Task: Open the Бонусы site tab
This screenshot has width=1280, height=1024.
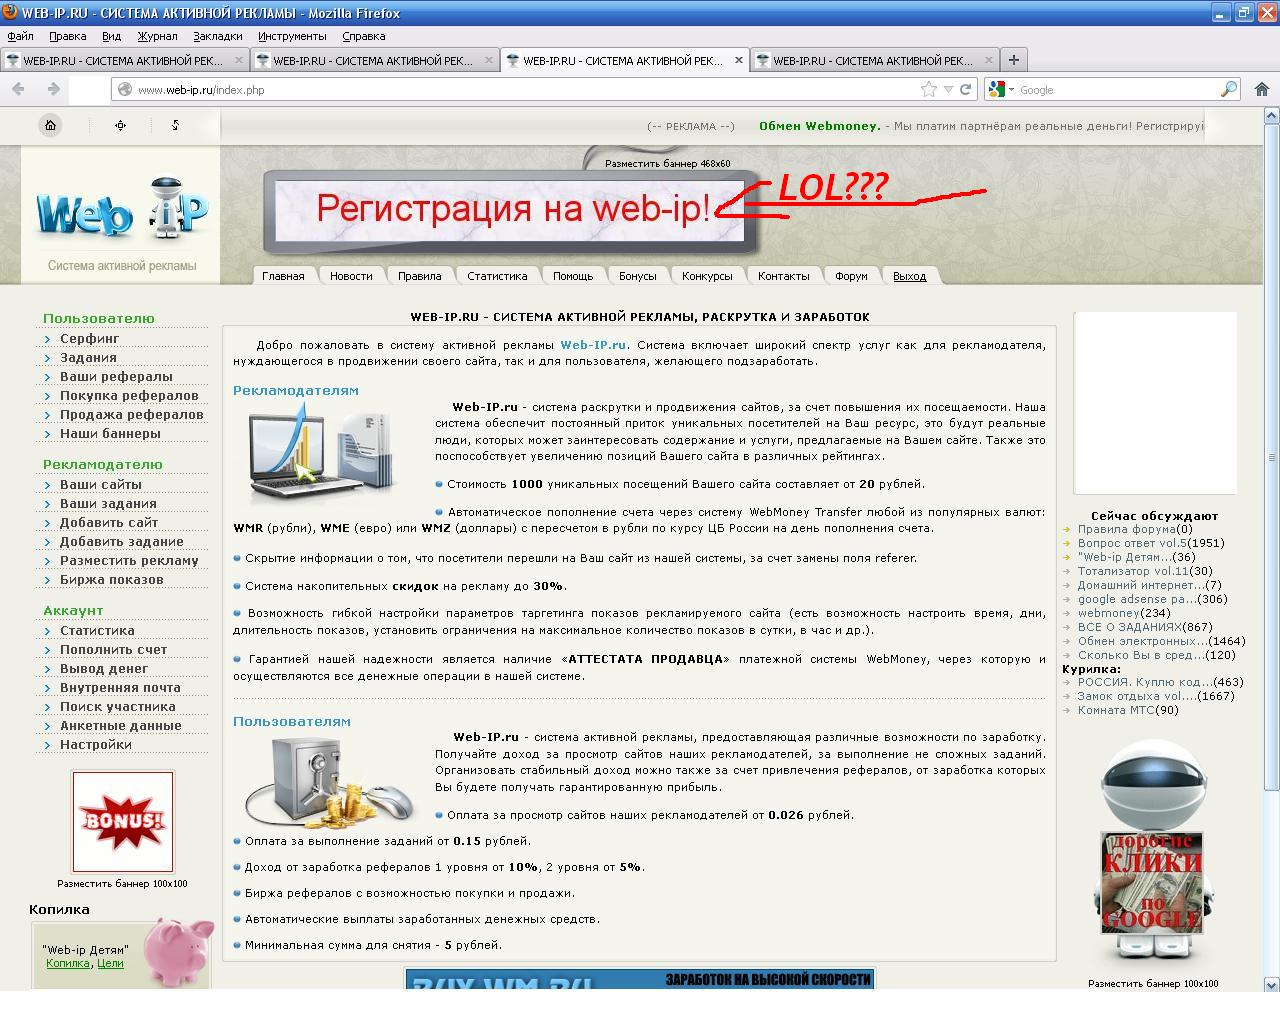Action: point(638,276)
